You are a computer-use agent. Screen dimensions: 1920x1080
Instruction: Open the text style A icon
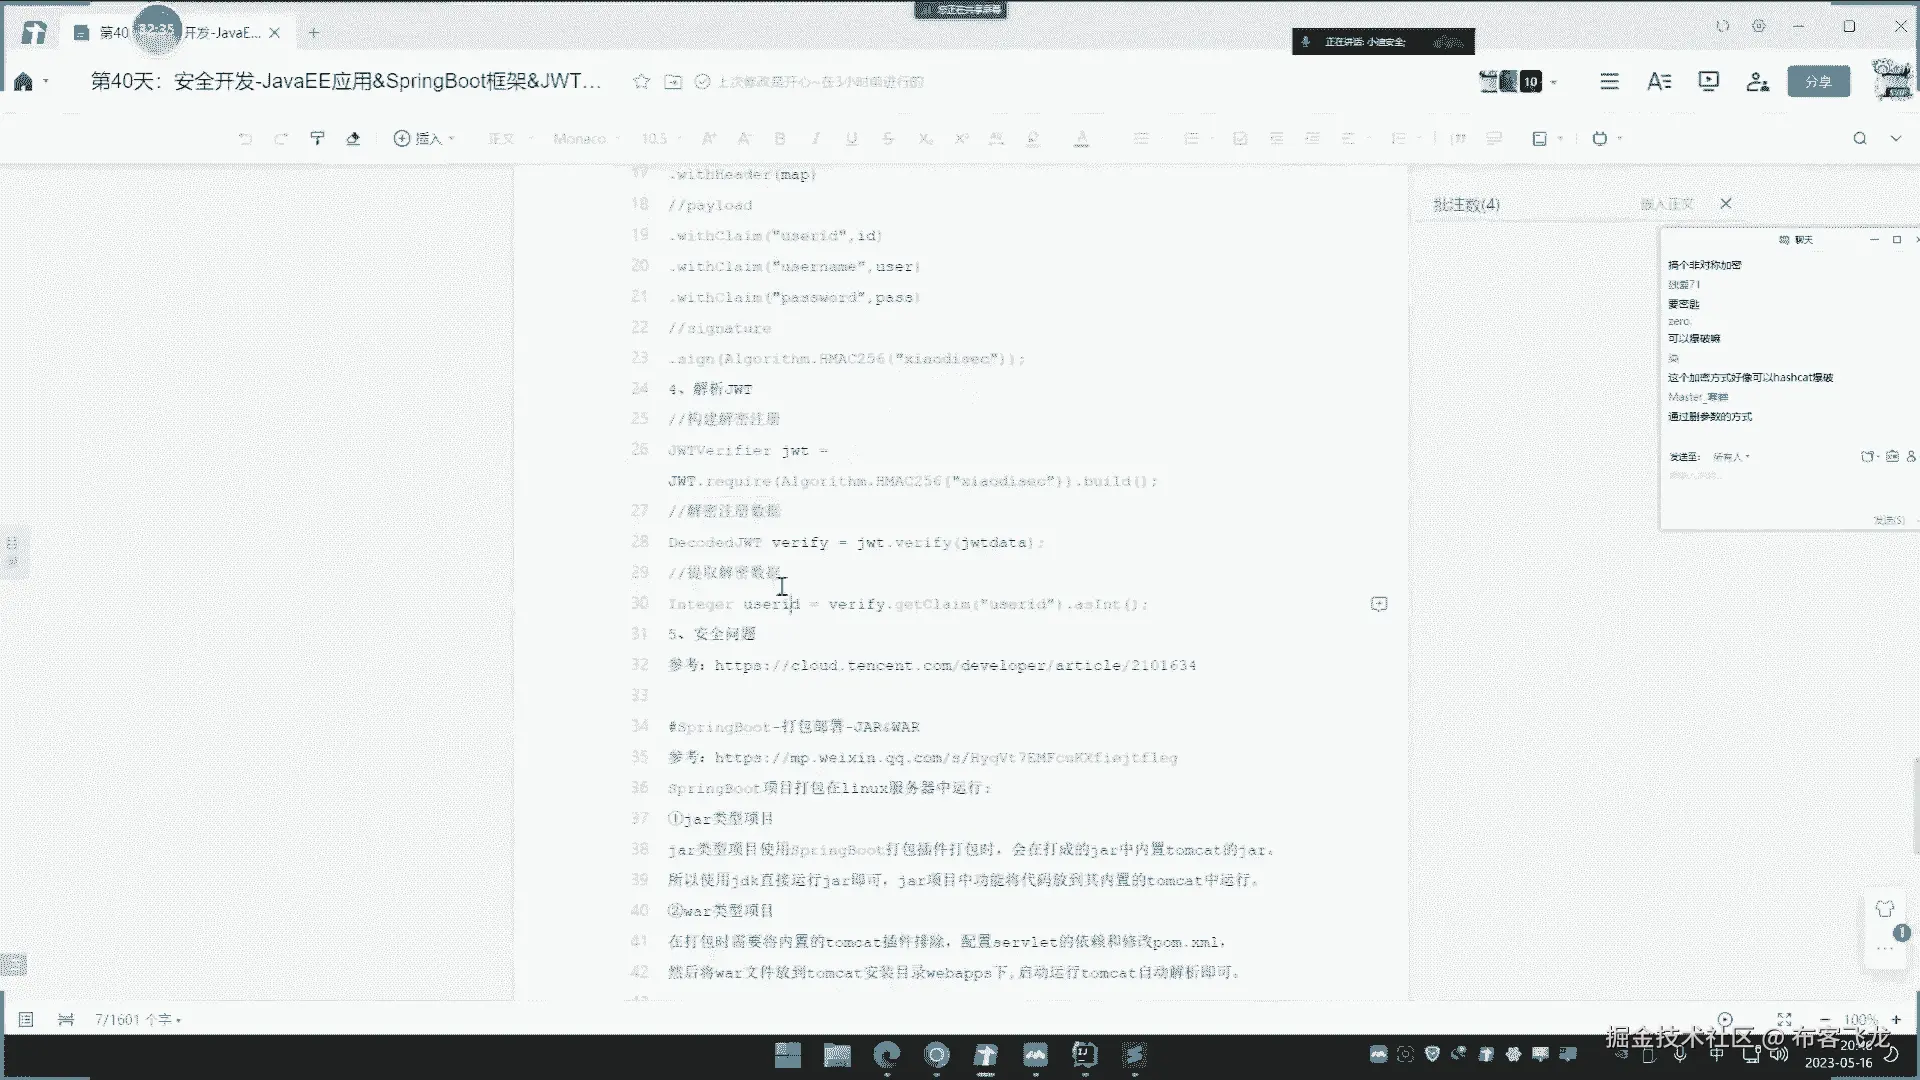(x=1658, y=82)
